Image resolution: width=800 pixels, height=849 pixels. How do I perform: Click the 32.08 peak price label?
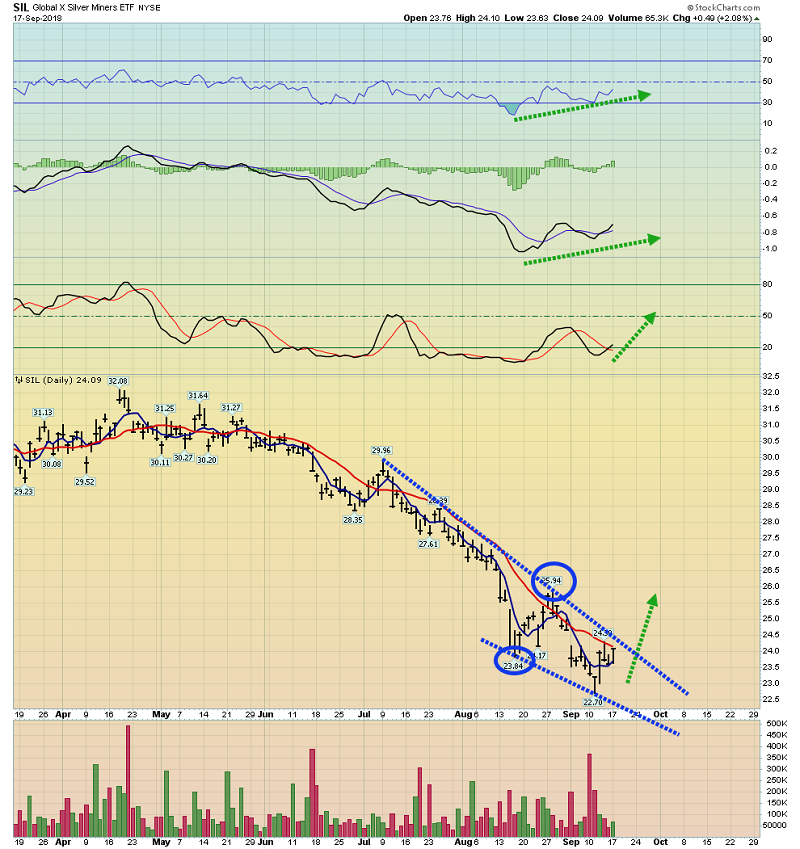(117, 381)
